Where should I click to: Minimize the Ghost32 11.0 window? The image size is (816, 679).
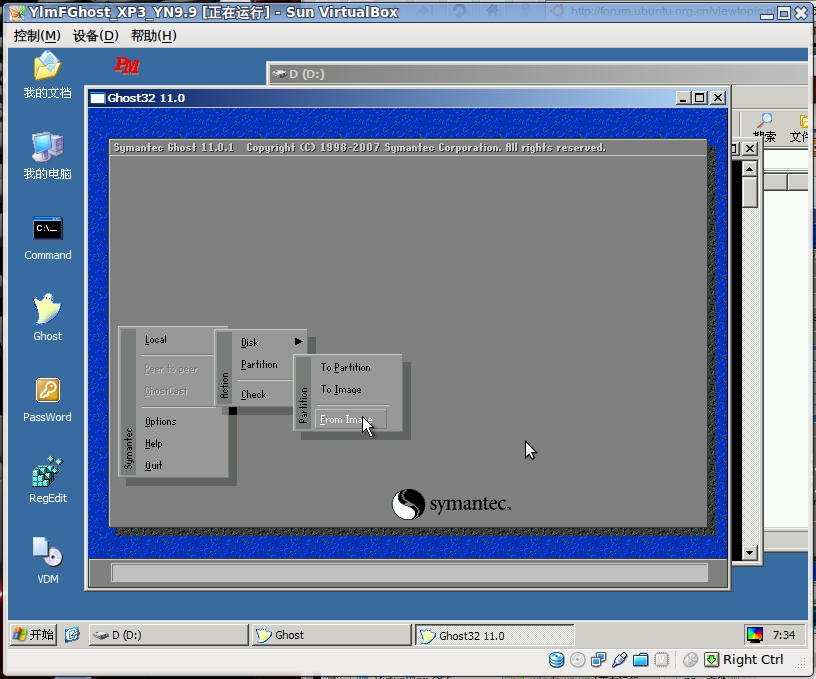coord(683,98)
